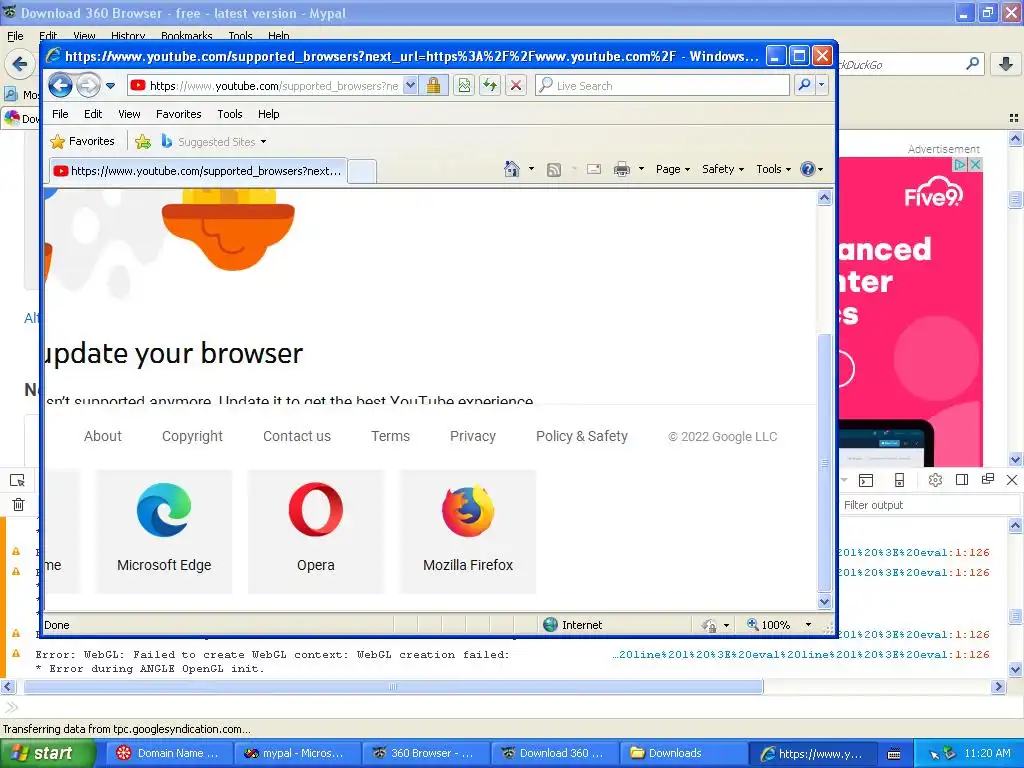1024x768 pixels.
Task: Click devtools dock to side icon
Action: (961, 480)
